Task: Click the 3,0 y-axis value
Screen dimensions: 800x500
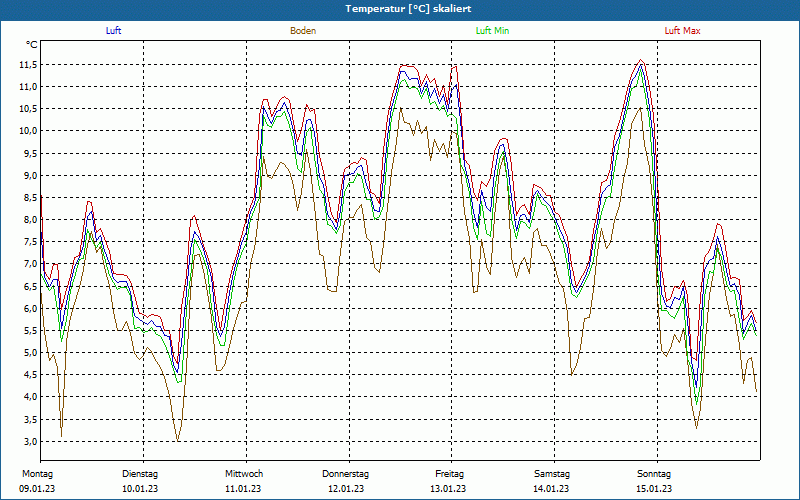Action: tap(30, 441)
